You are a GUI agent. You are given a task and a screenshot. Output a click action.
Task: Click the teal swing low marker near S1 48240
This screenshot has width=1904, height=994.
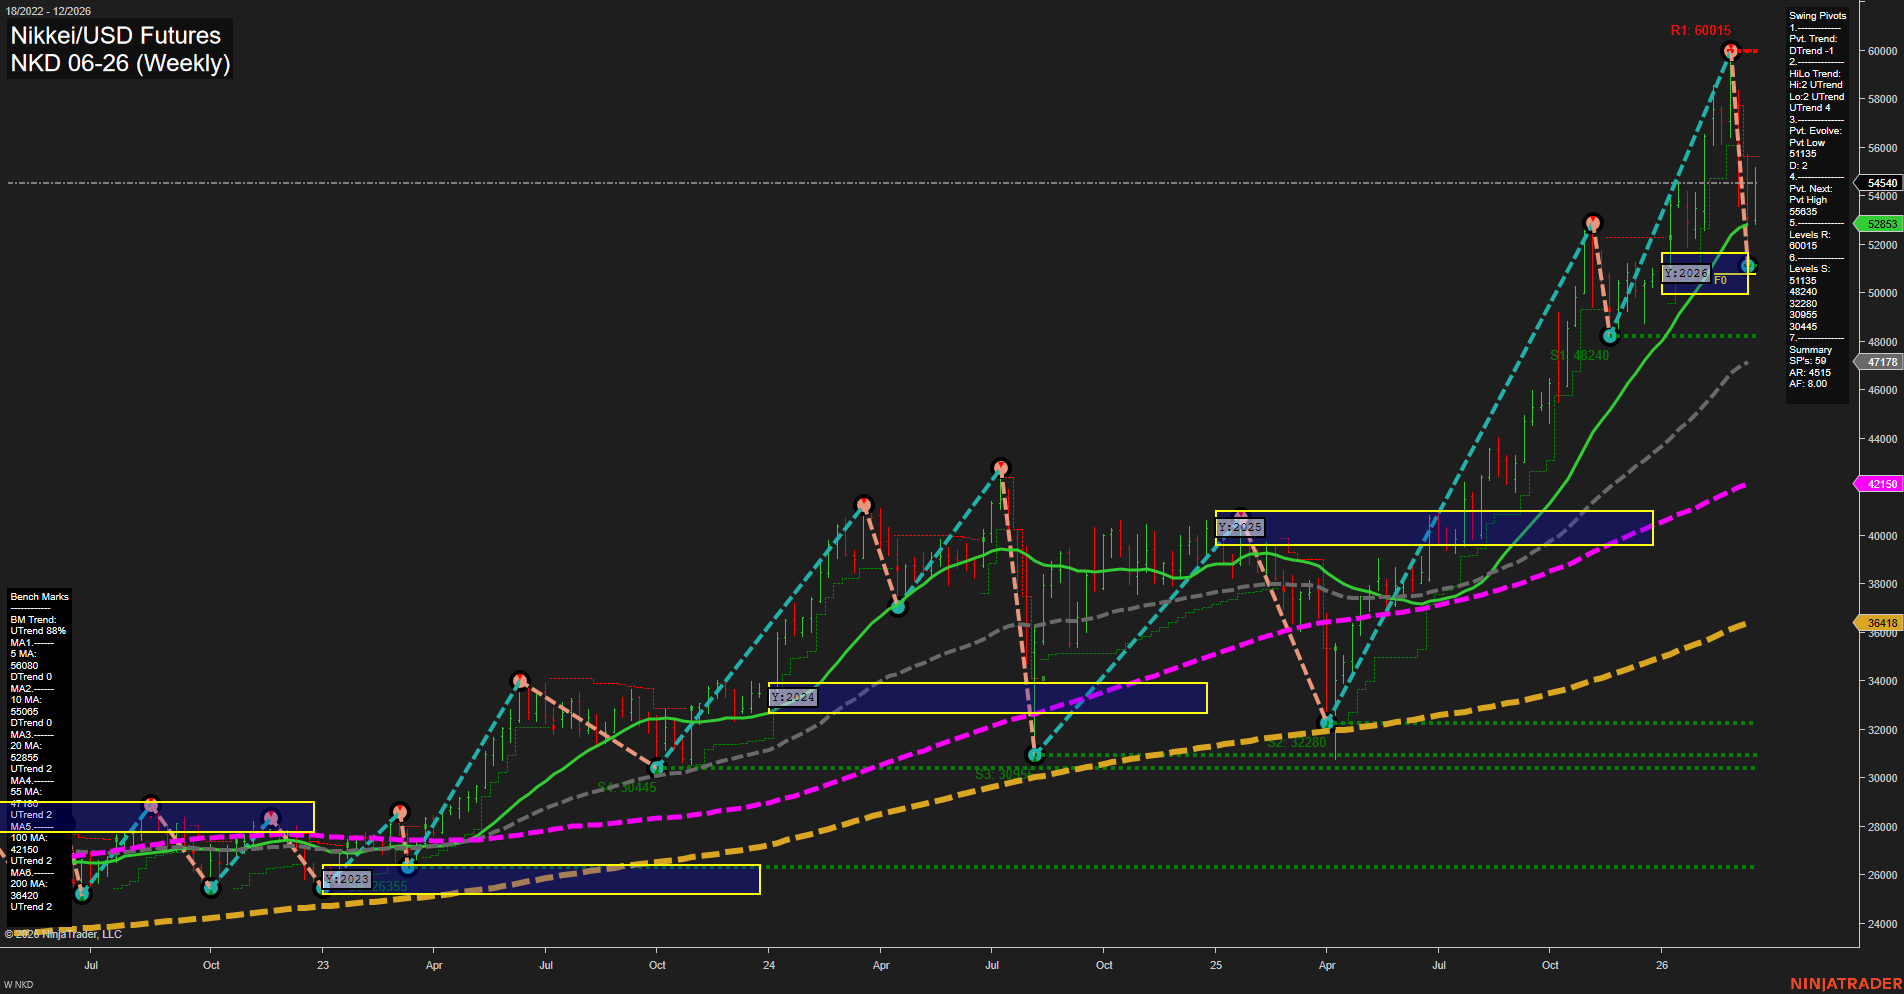(x=1608, y=336)
